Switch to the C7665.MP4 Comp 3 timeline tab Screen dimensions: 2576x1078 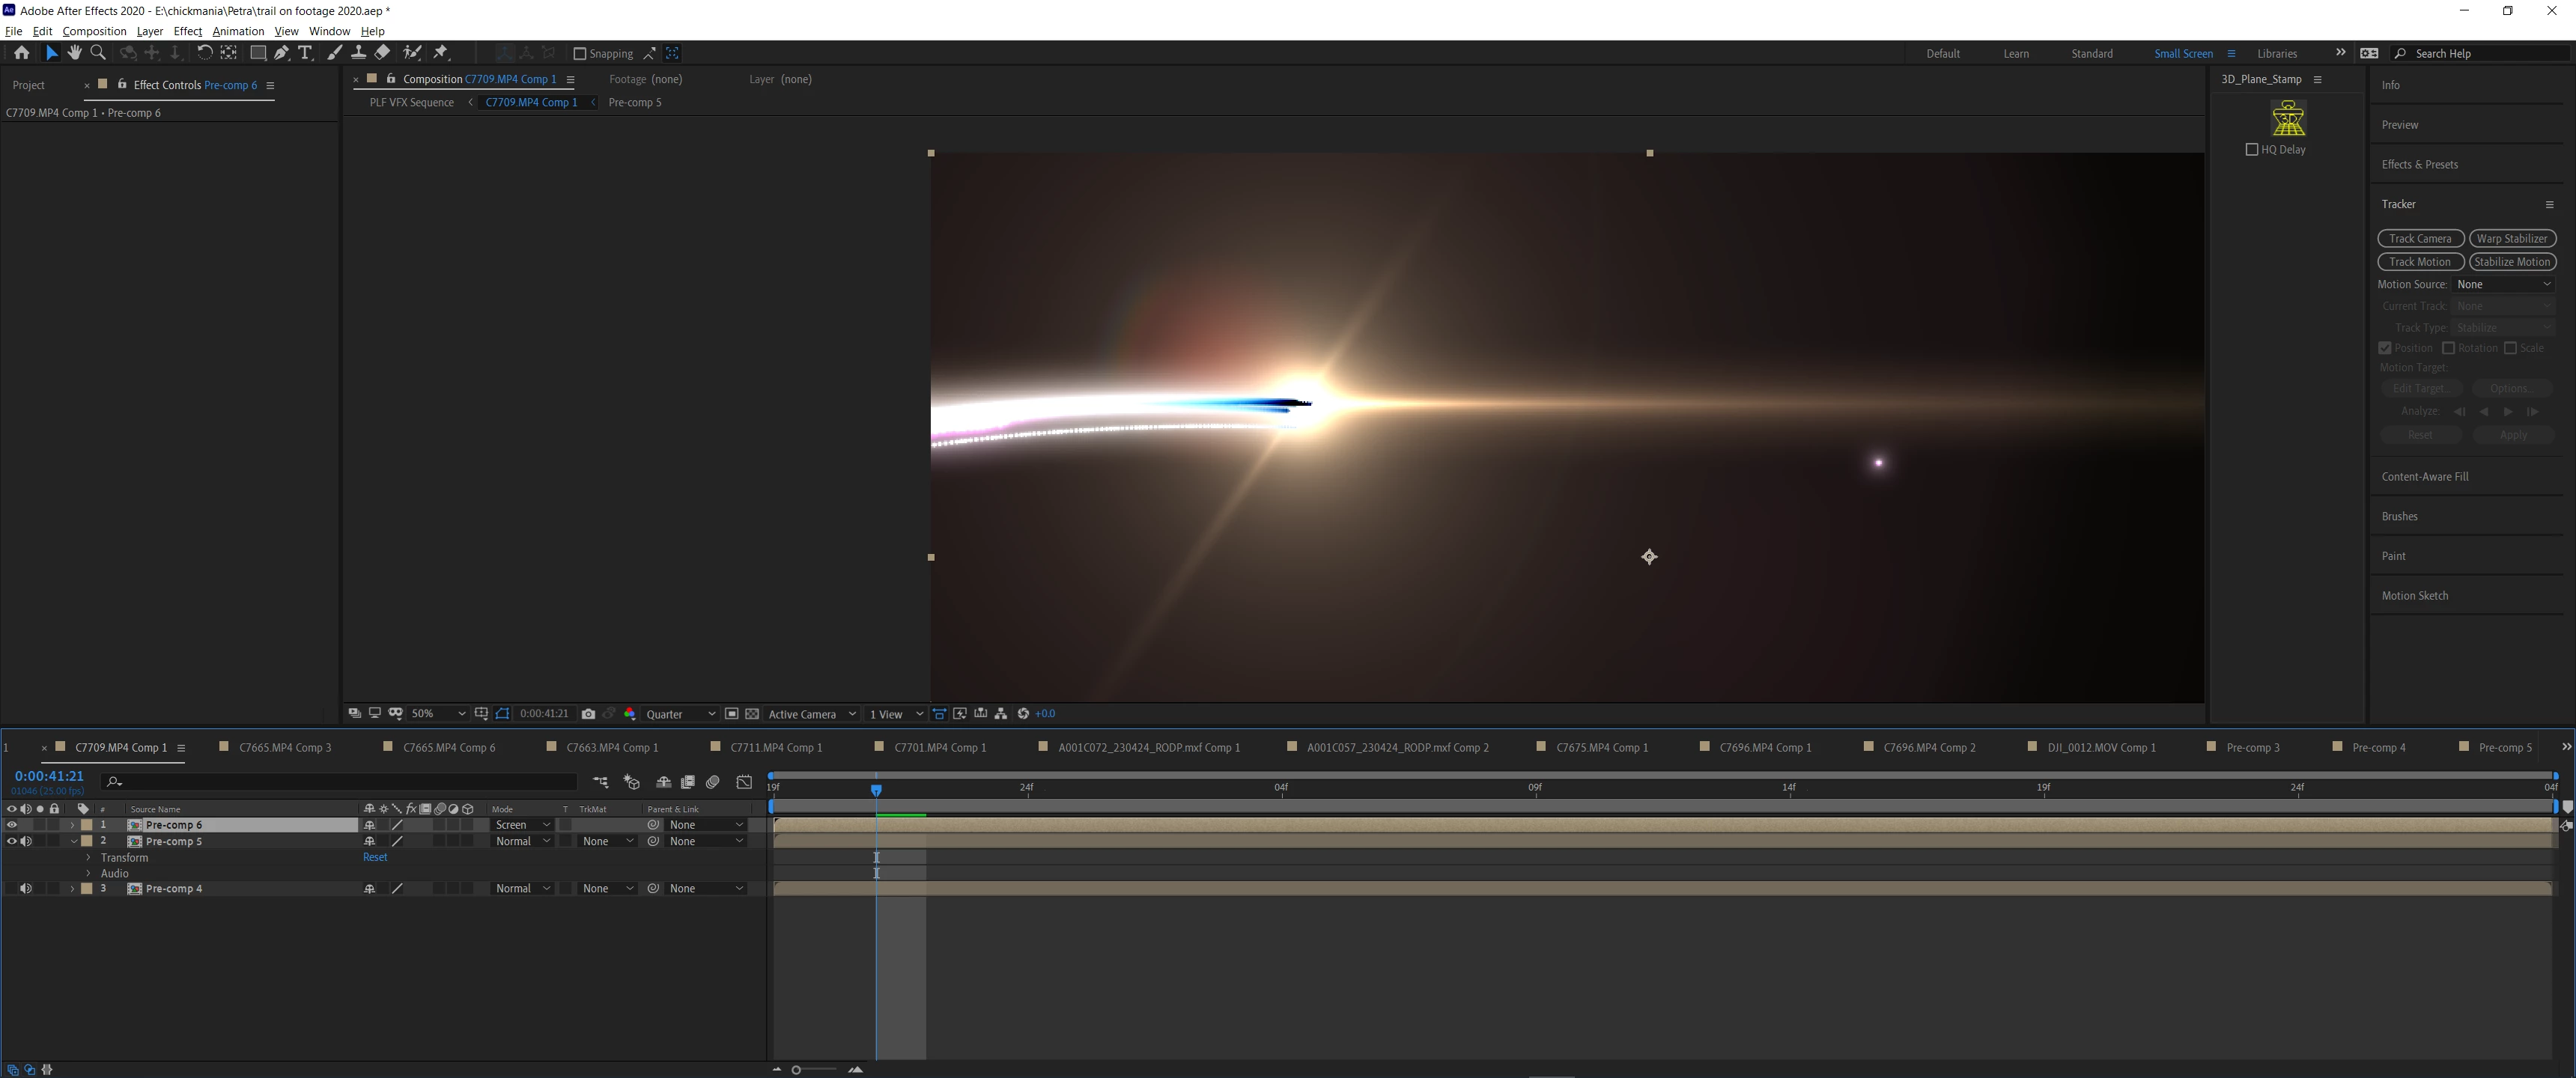tap(284, 748)
